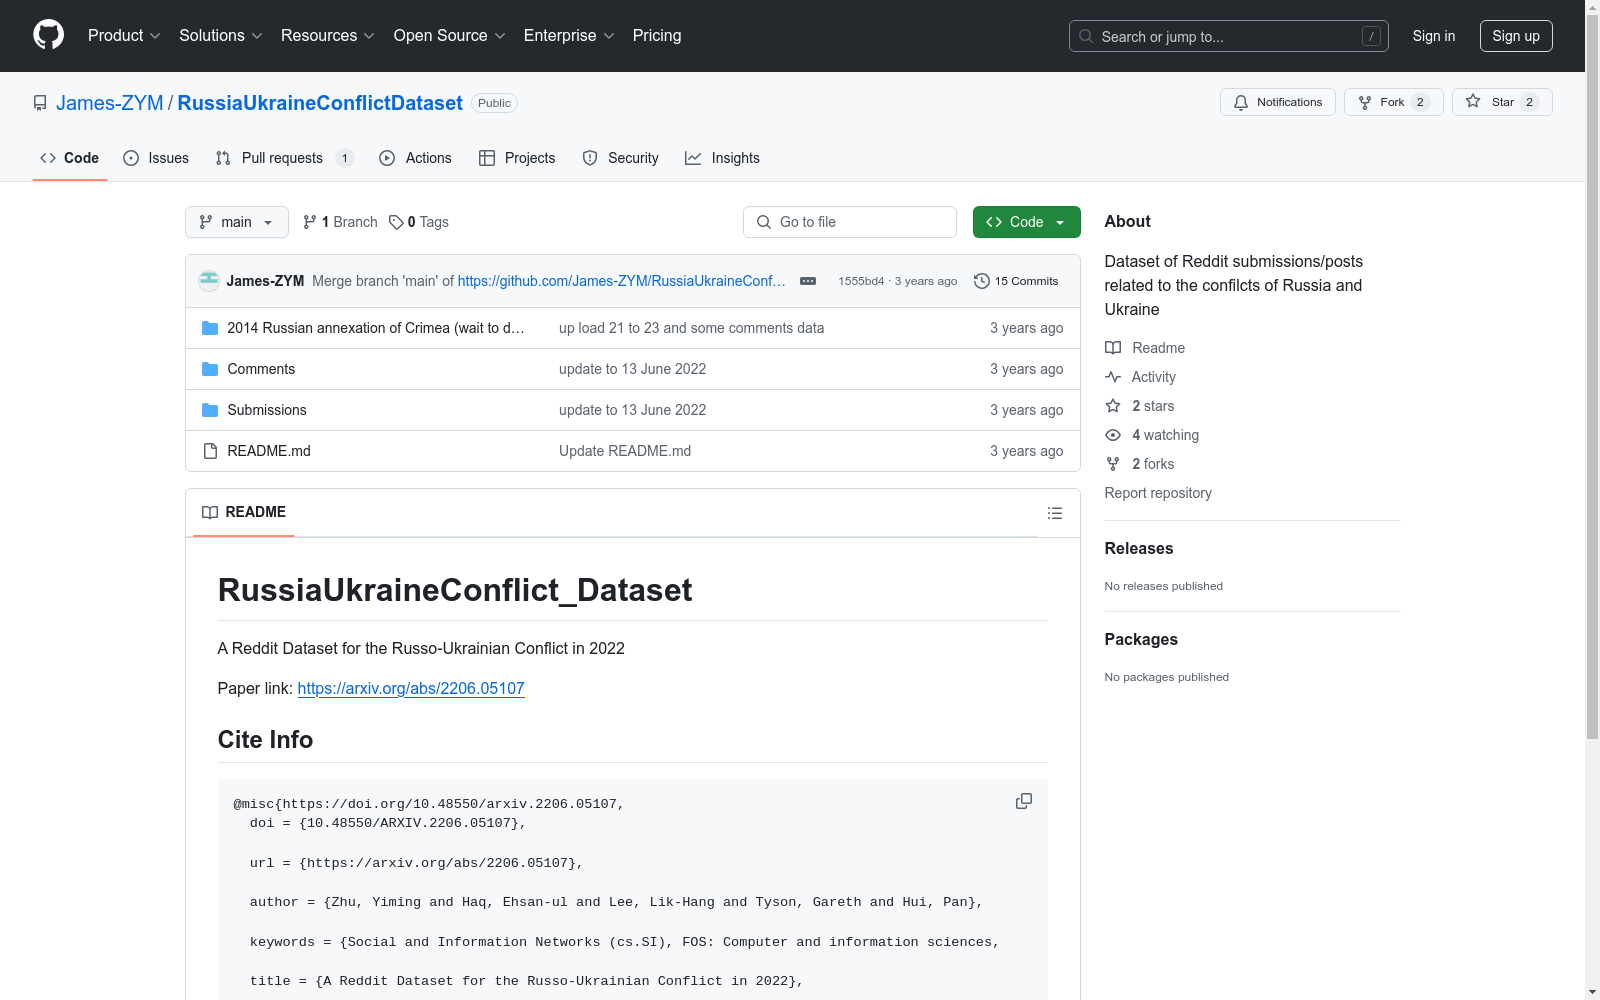The width and height of the screenshot is (1600, 1000).
Task: Open the Issues tab
Action: [156, 158]
